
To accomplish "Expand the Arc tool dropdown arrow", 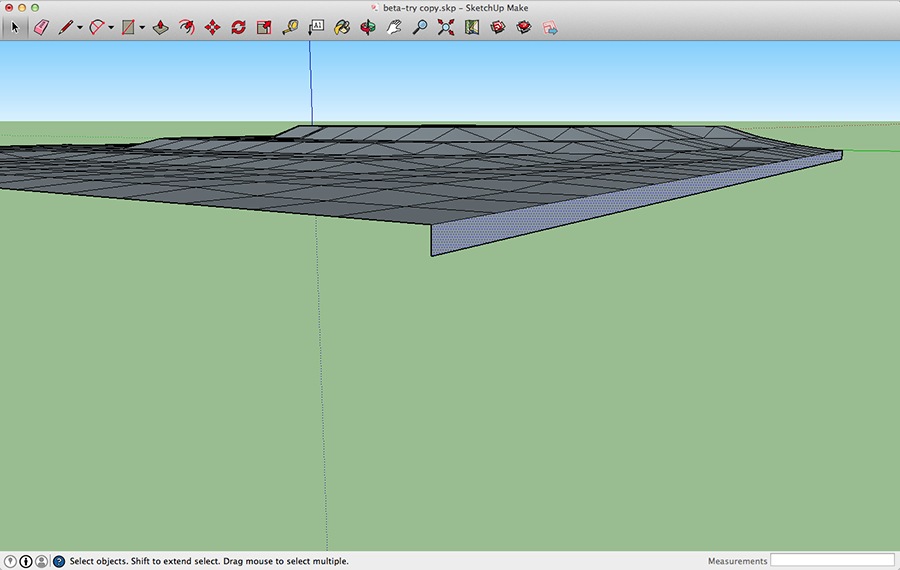I will (111, 28).
